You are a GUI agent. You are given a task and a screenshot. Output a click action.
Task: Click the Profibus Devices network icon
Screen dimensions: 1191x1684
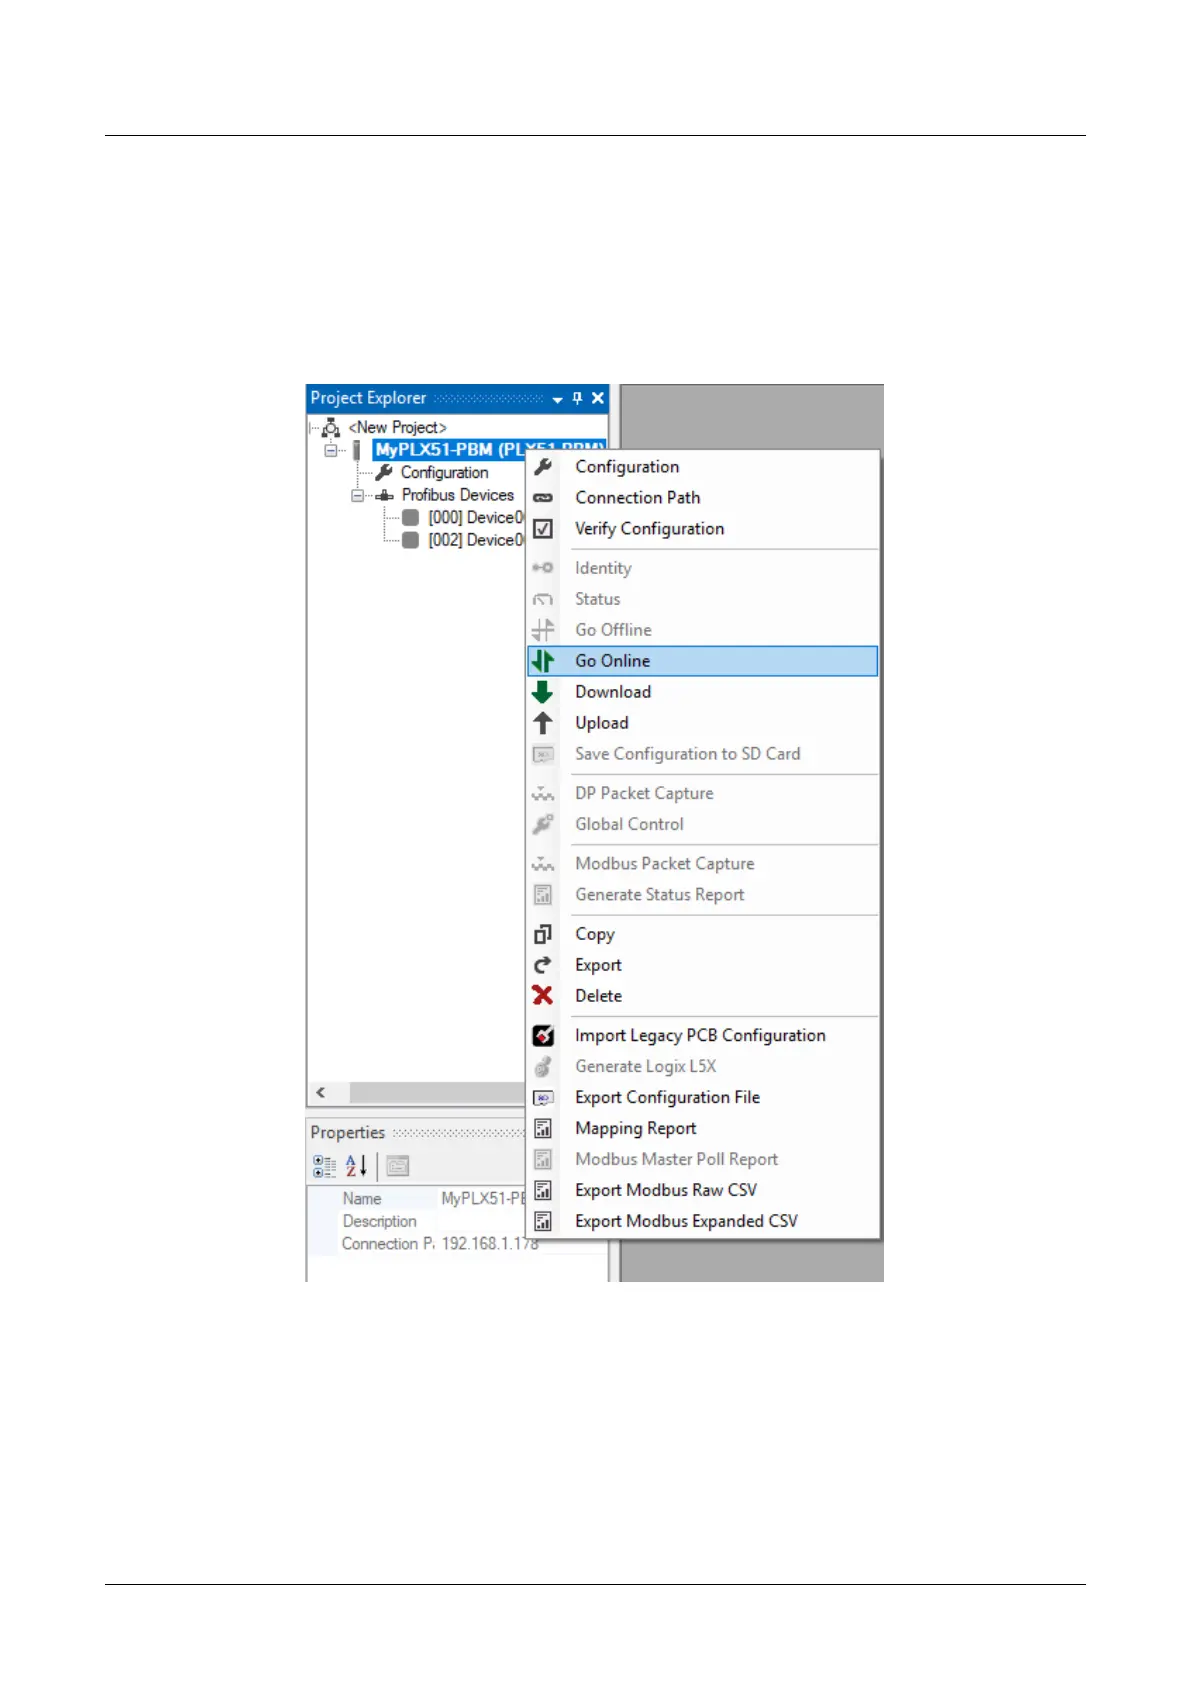pyautogui.click(x=385, y=495)
